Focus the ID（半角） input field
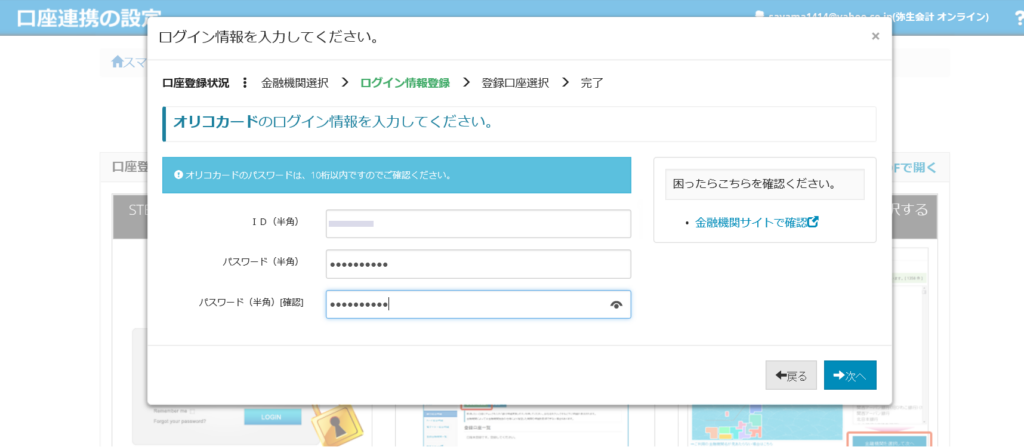Viewport: 1024px width, 447px height. point(478,224)
